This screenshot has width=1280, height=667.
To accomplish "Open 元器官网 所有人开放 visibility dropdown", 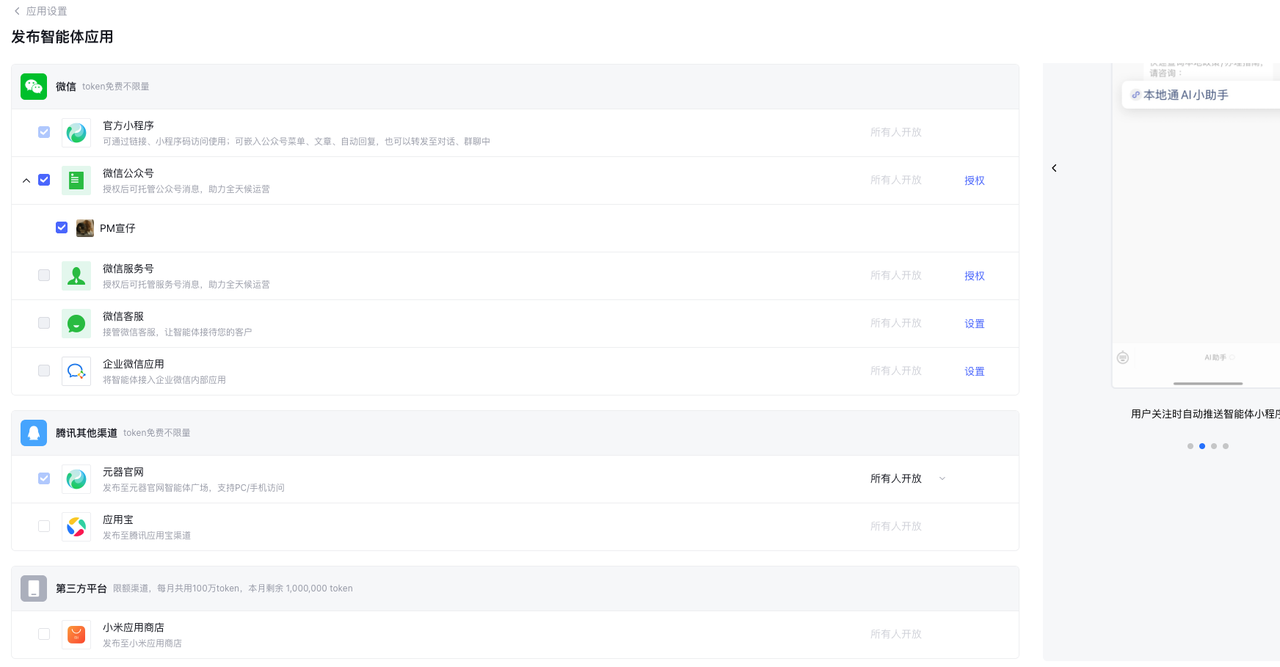I will click(x=908, y=479).
